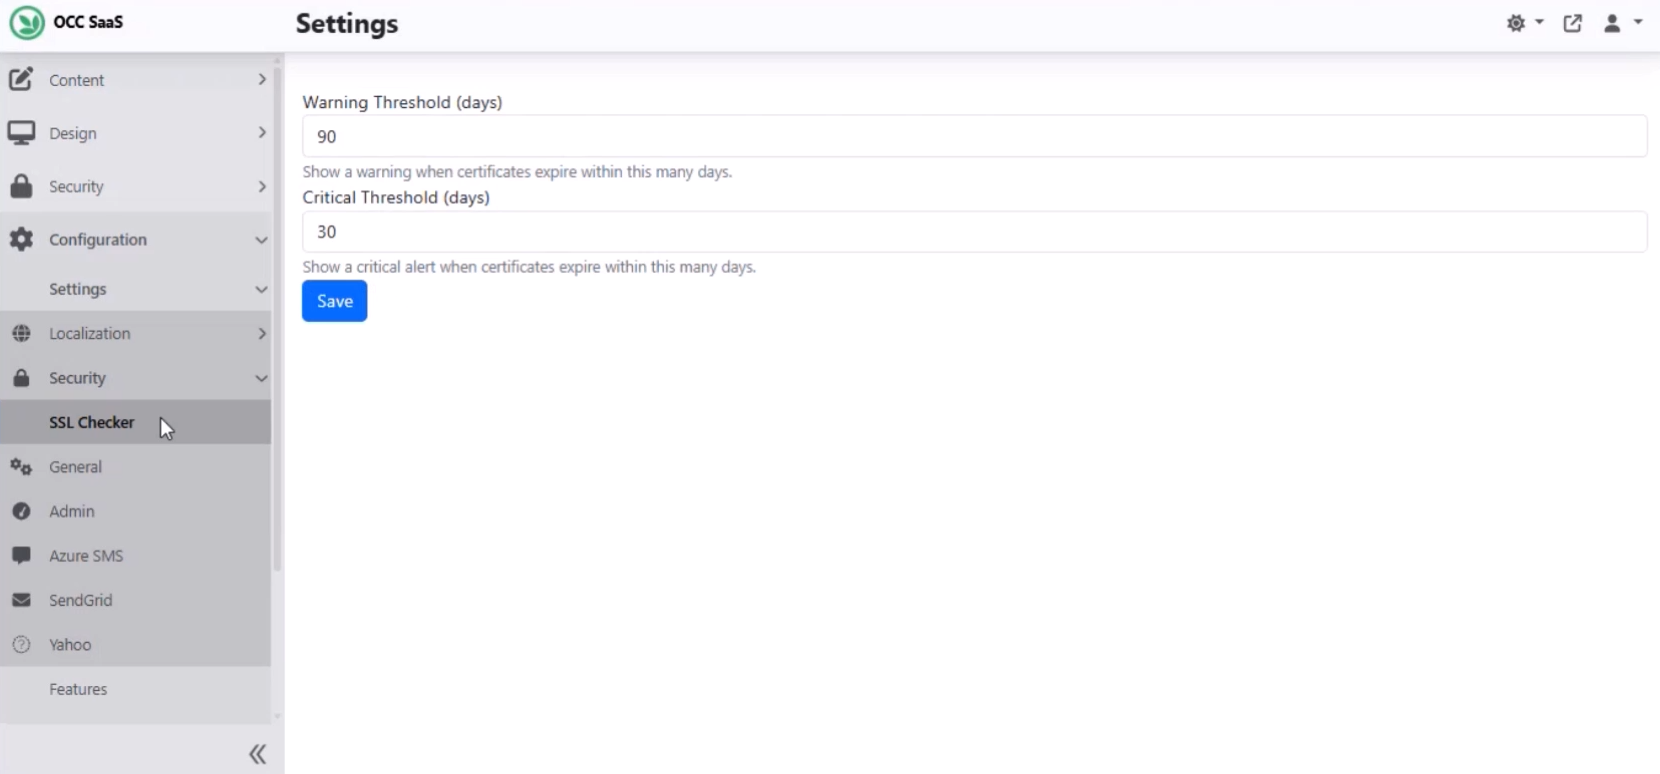1660x774 pixels.
Task: Open the Yahoo settings item
Action: 136,644
